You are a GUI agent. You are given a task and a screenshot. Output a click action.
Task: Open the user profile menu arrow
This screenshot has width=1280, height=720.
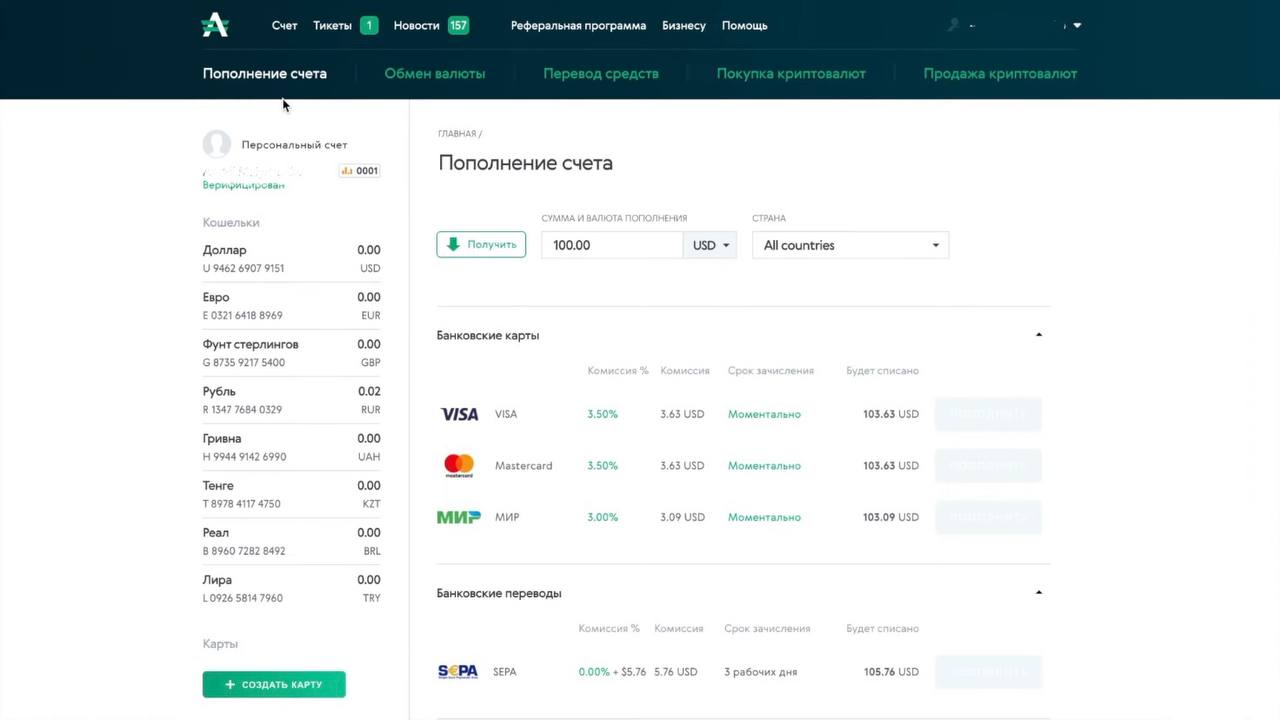1077,26
